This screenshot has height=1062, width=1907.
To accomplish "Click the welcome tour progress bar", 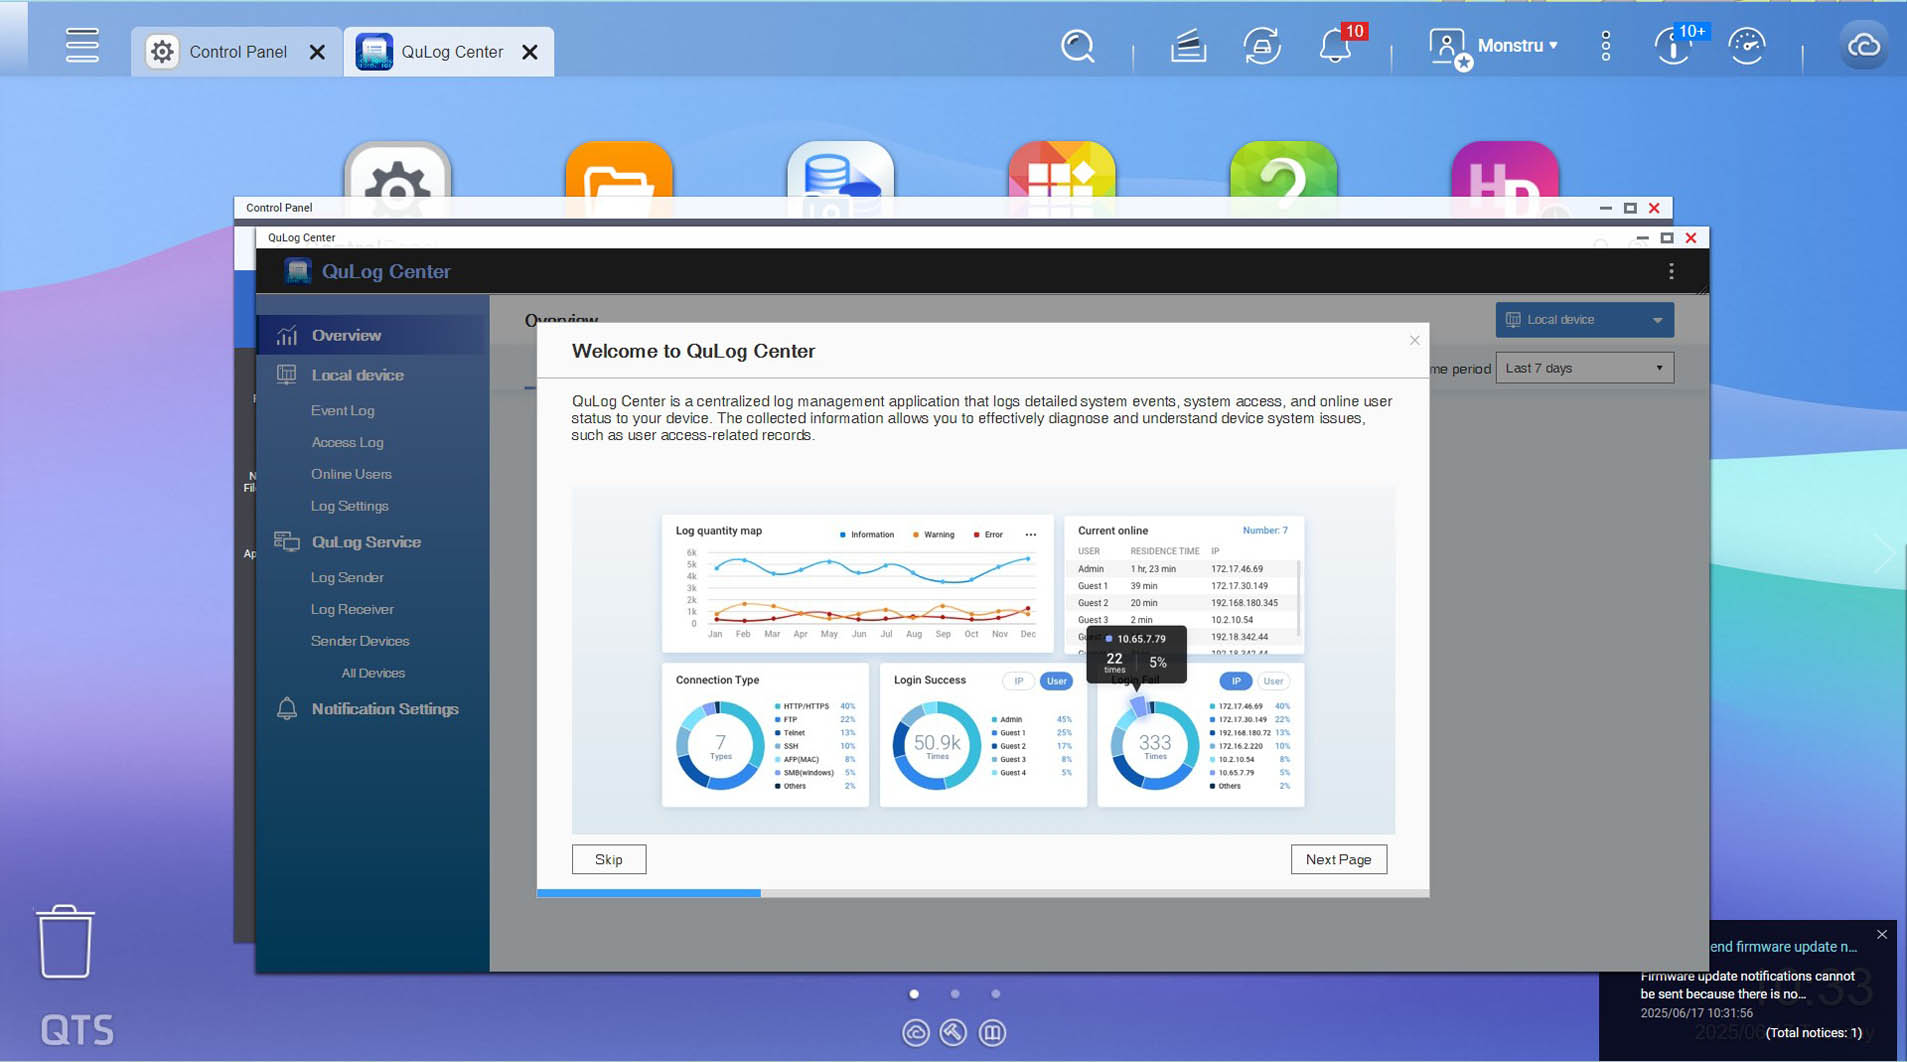I will tap(983, 893).
